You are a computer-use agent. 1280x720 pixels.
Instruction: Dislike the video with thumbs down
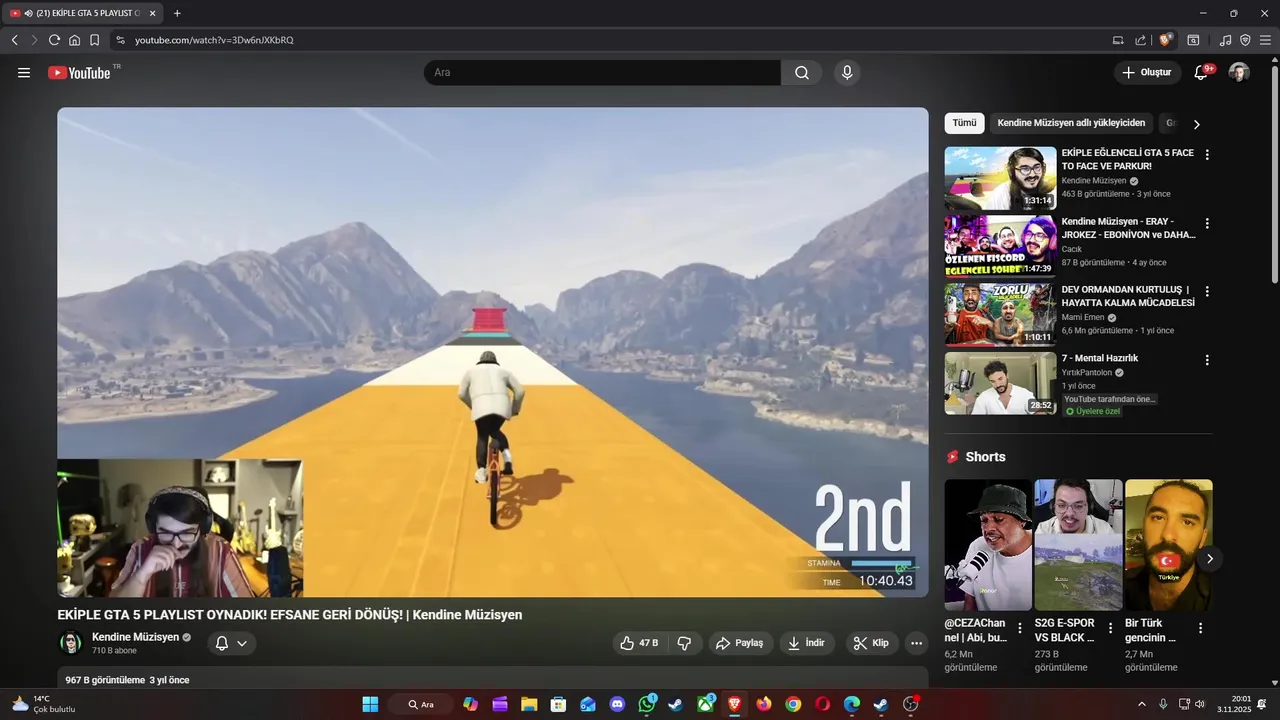[685, 643]
